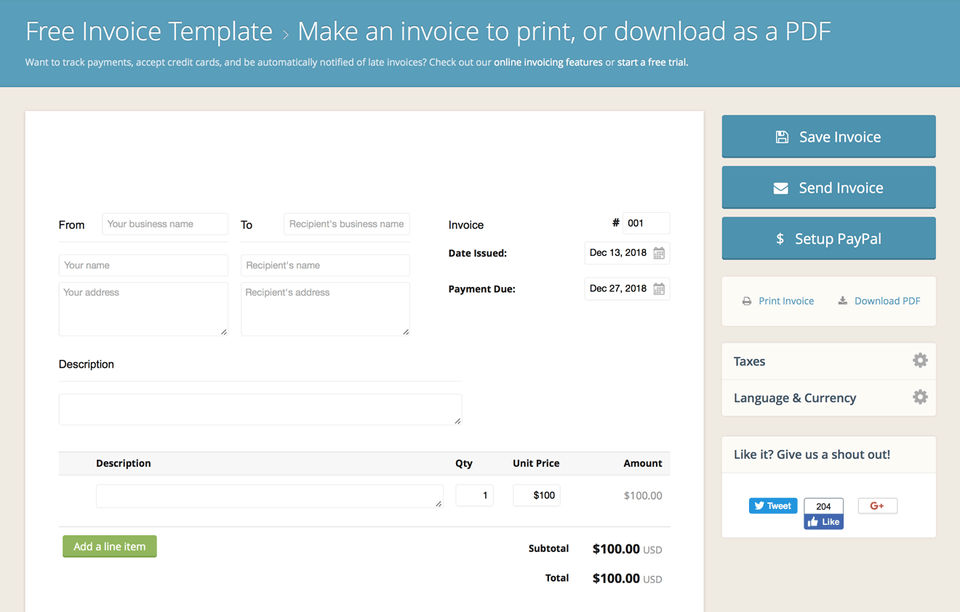Click the Total label

[557, 578]
